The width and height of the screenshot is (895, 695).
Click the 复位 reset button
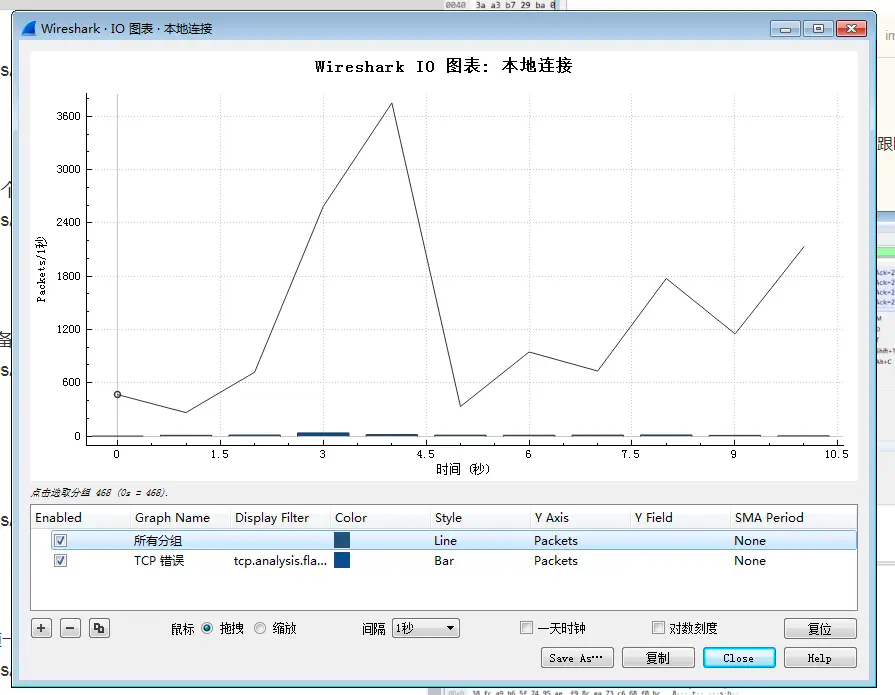[820, 628]
